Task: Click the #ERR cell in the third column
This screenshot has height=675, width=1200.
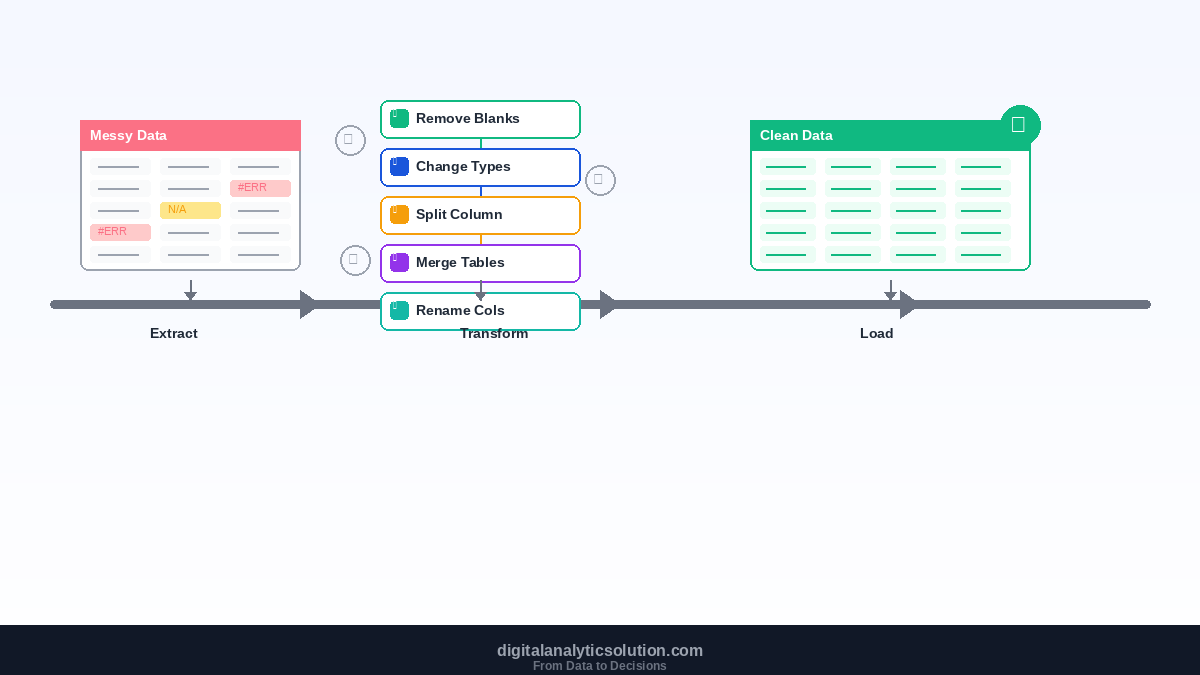Action: point(260,188)
